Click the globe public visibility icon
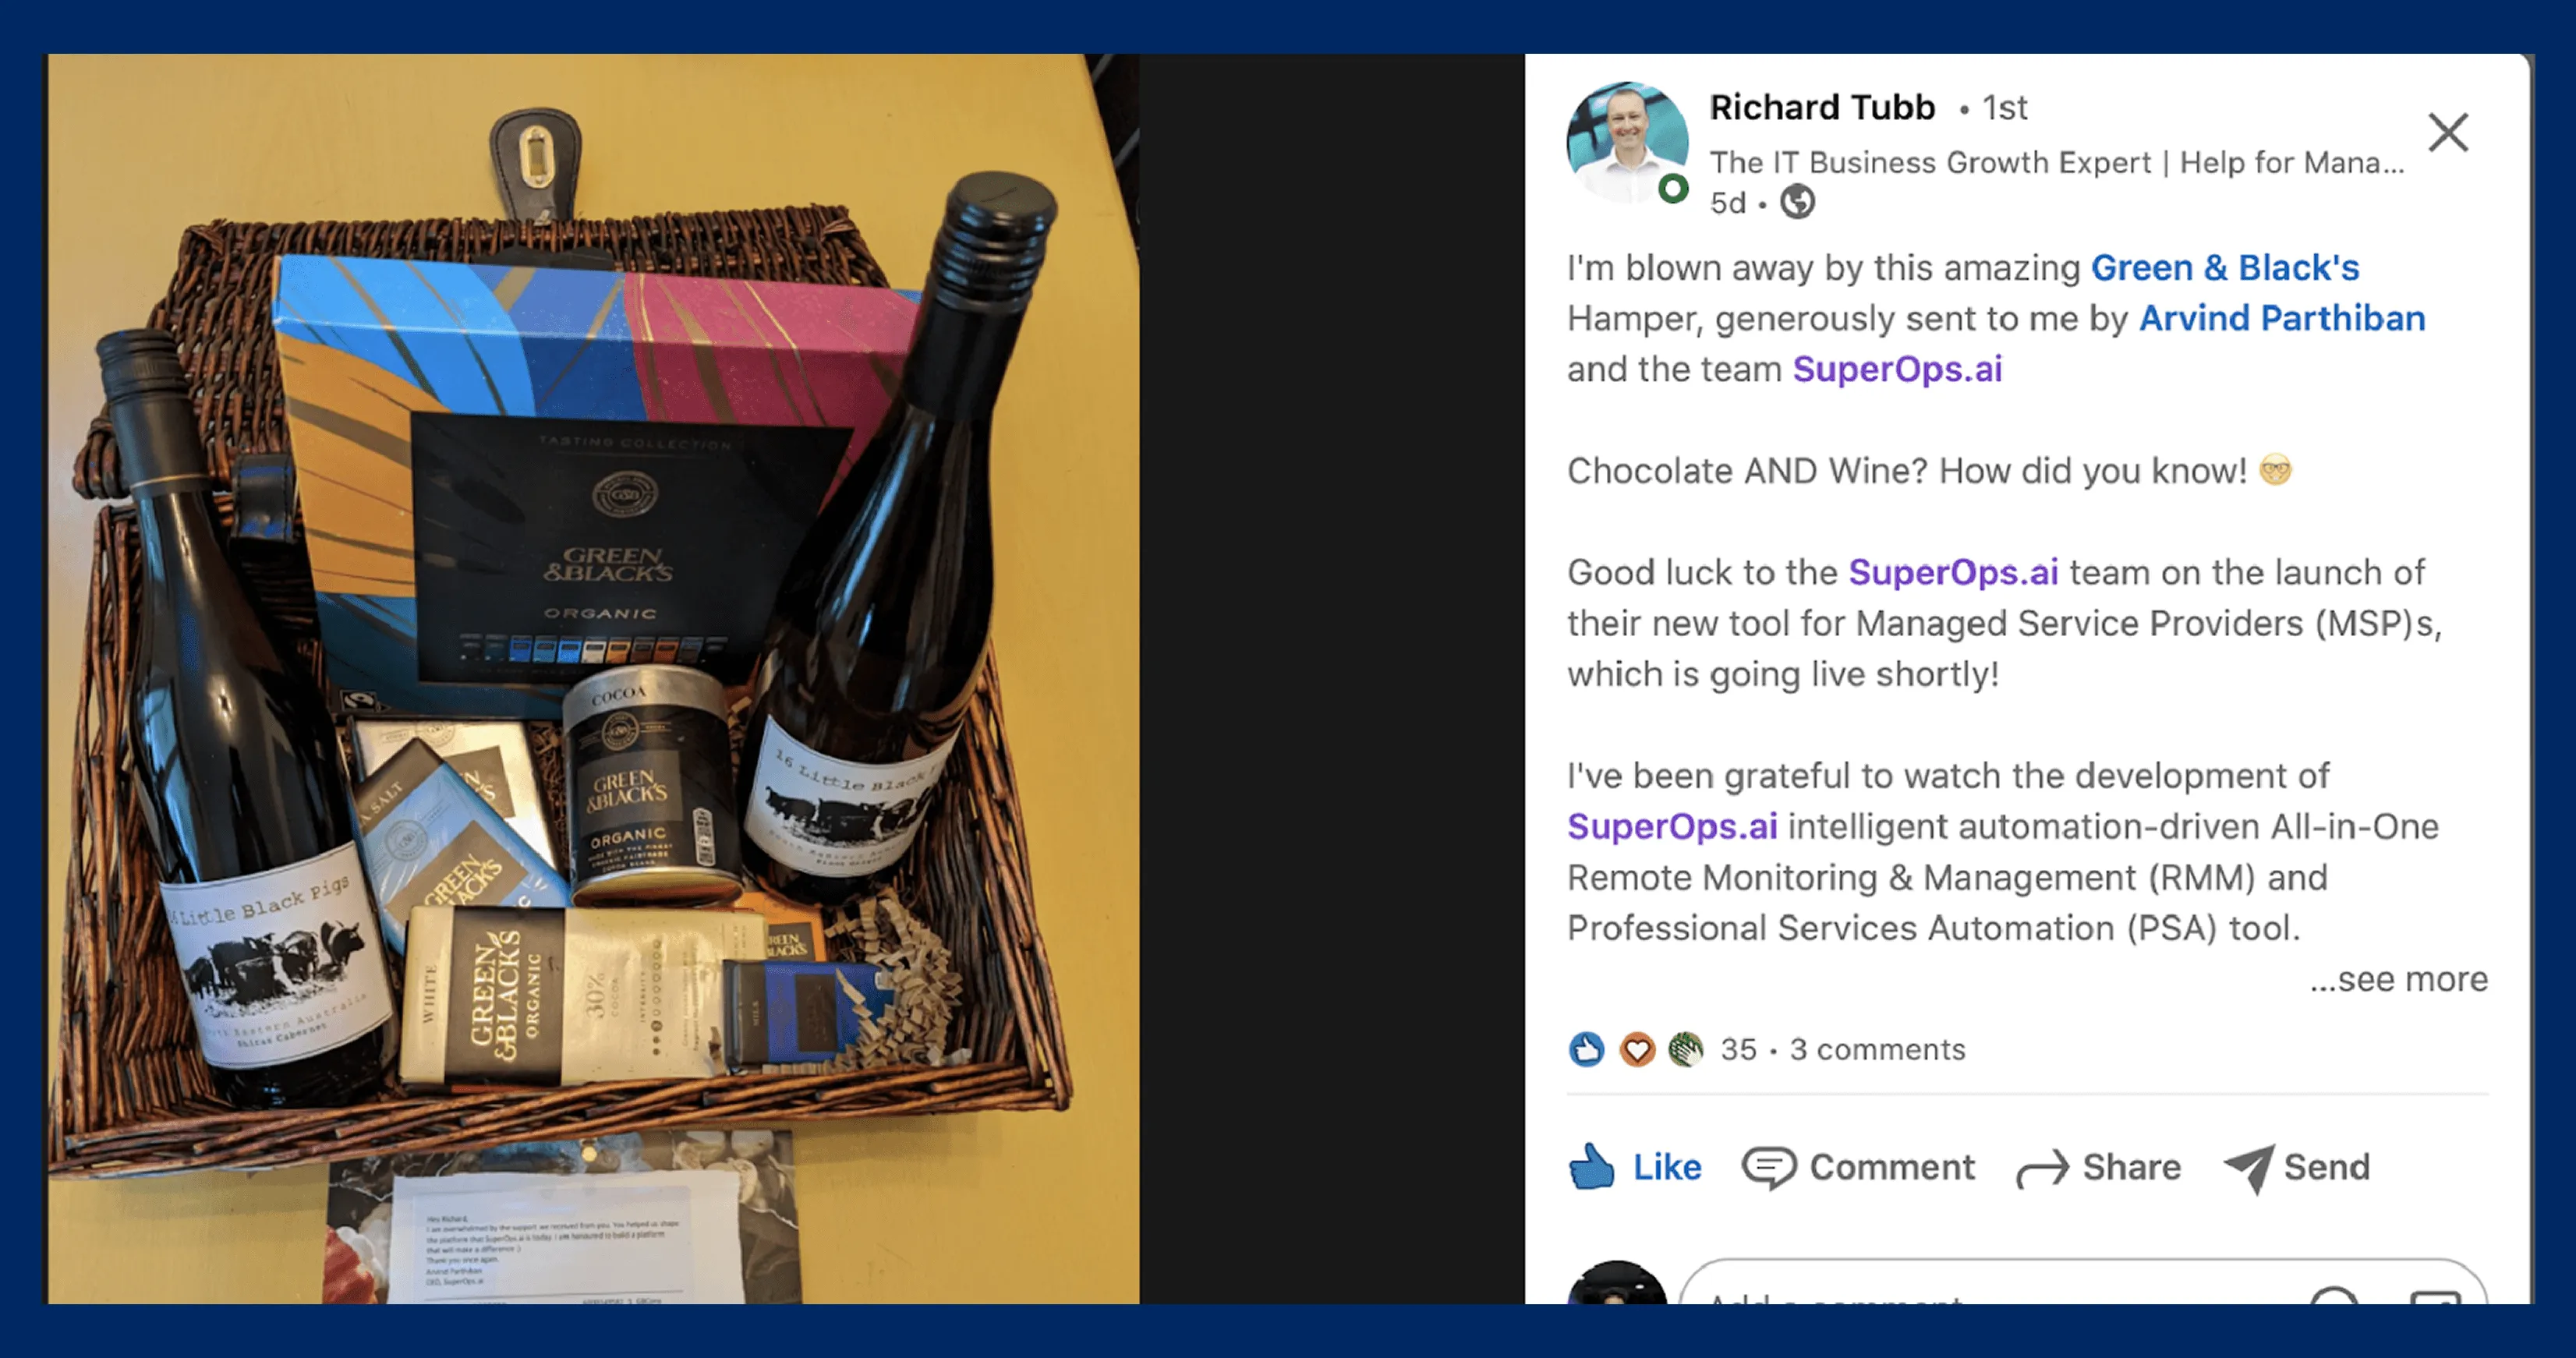2576x1358 pixels. pos(1797,202)
